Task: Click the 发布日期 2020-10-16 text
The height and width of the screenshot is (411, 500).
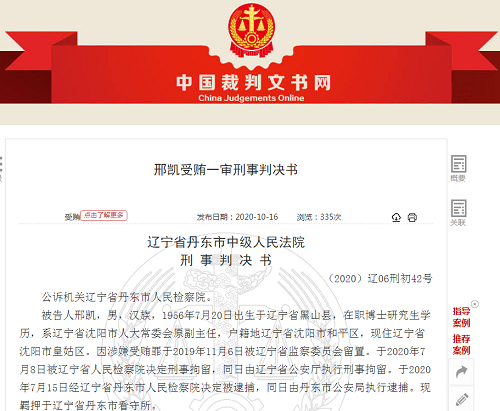Action: [x=237, y=217]
